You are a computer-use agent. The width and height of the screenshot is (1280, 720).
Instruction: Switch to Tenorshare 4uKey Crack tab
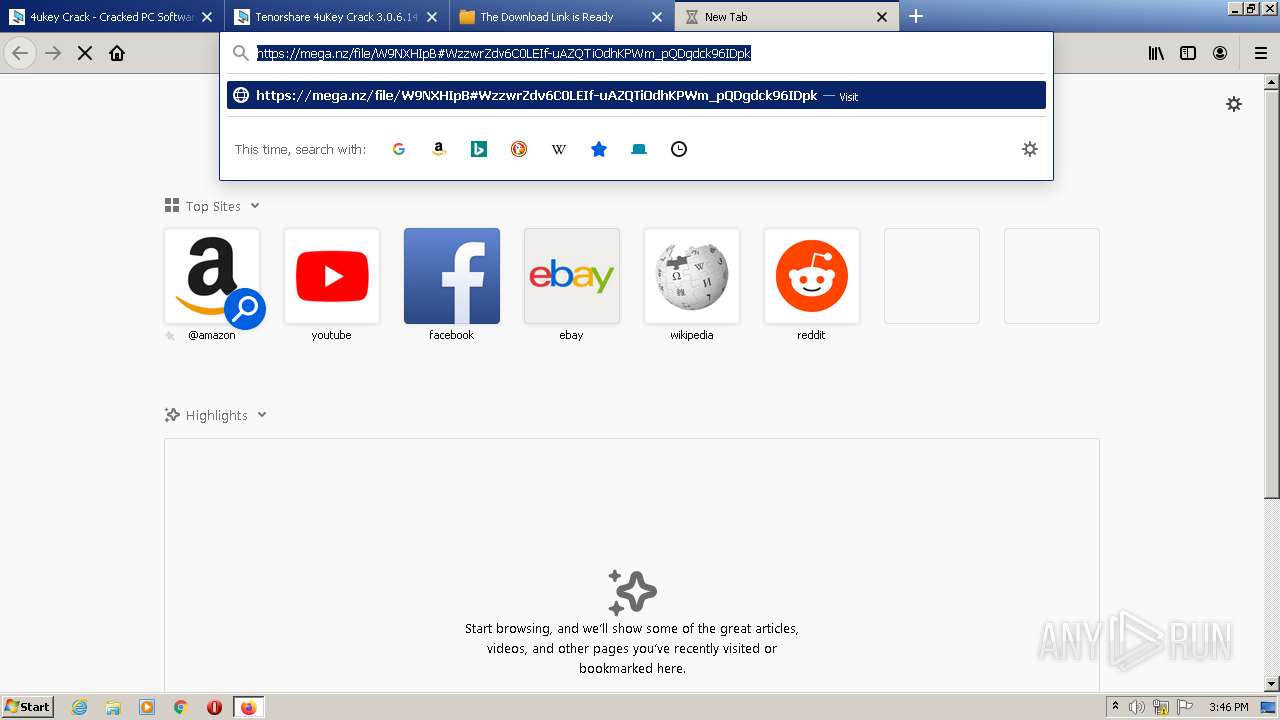(336, 16)
